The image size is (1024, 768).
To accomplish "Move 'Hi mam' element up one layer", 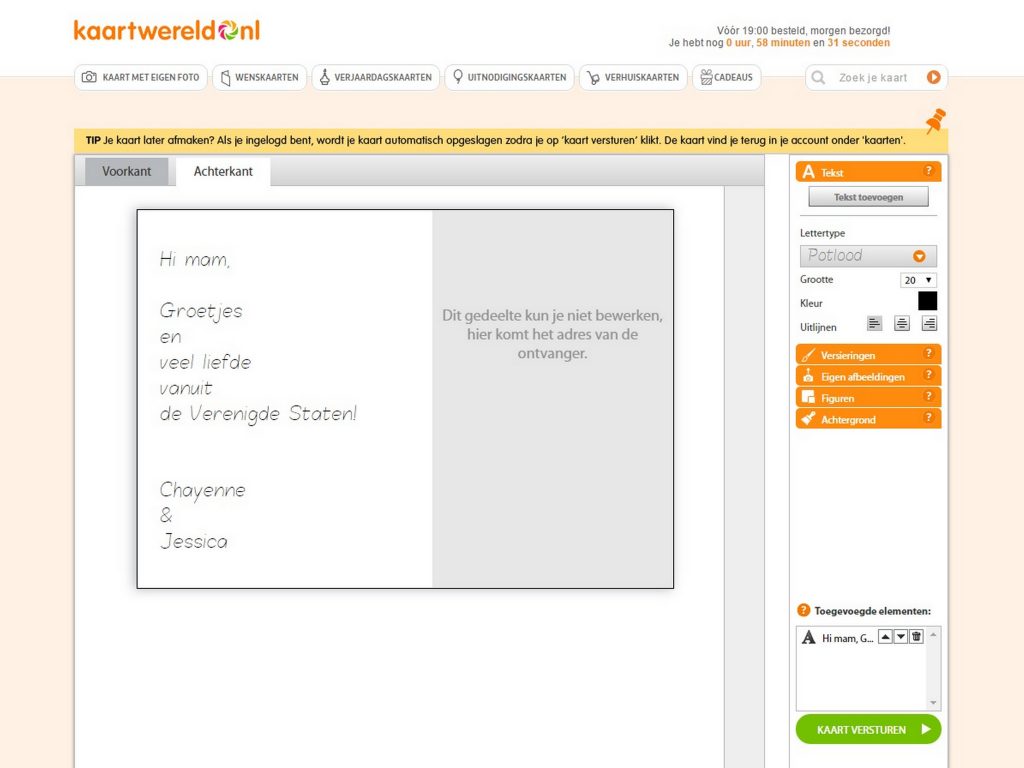I will 885,637.
